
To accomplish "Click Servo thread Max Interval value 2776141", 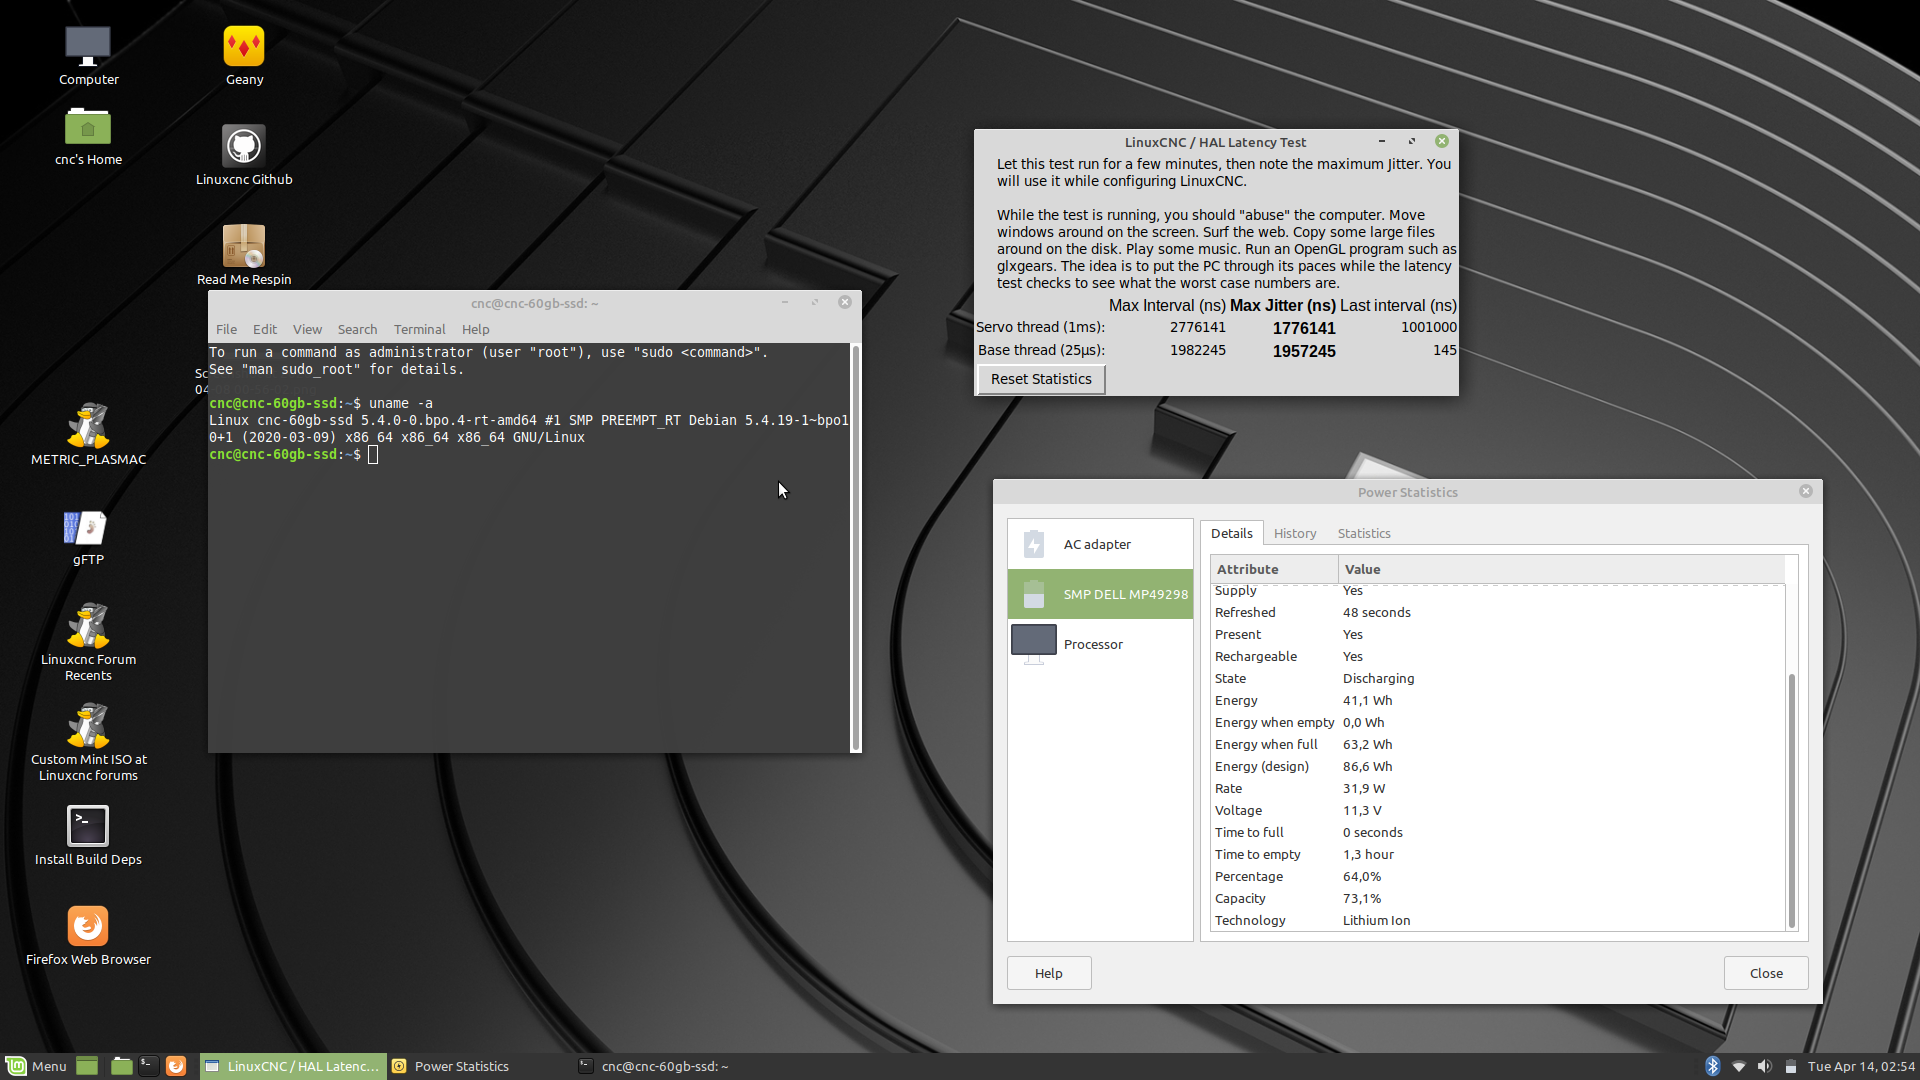I will click(1198, 327).
